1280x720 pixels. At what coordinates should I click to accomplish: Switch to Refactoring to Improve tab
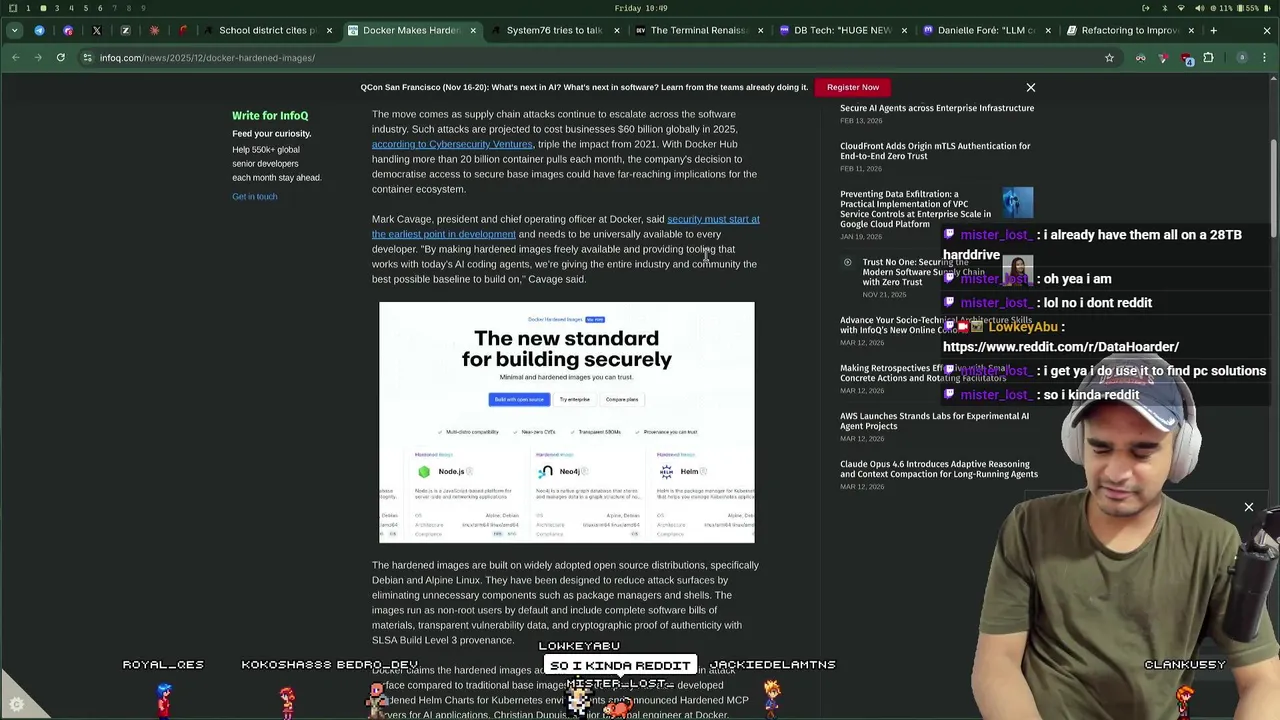1129,30
